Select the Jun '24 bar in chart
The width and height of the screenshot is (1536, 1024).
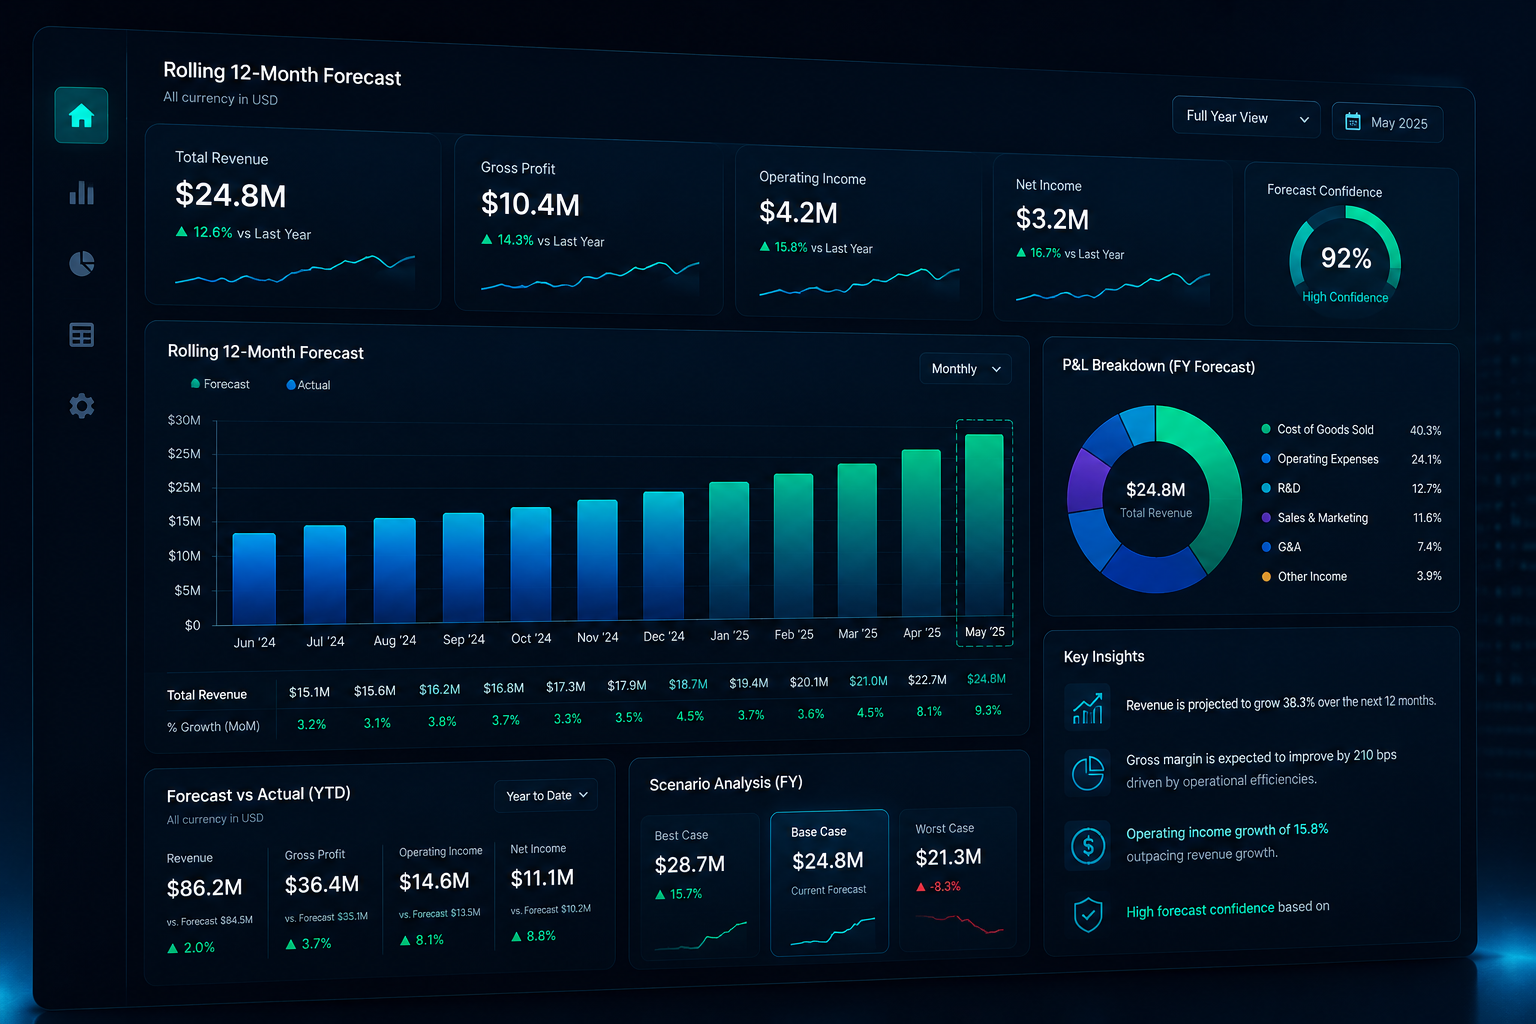click(x=254, y=578)
